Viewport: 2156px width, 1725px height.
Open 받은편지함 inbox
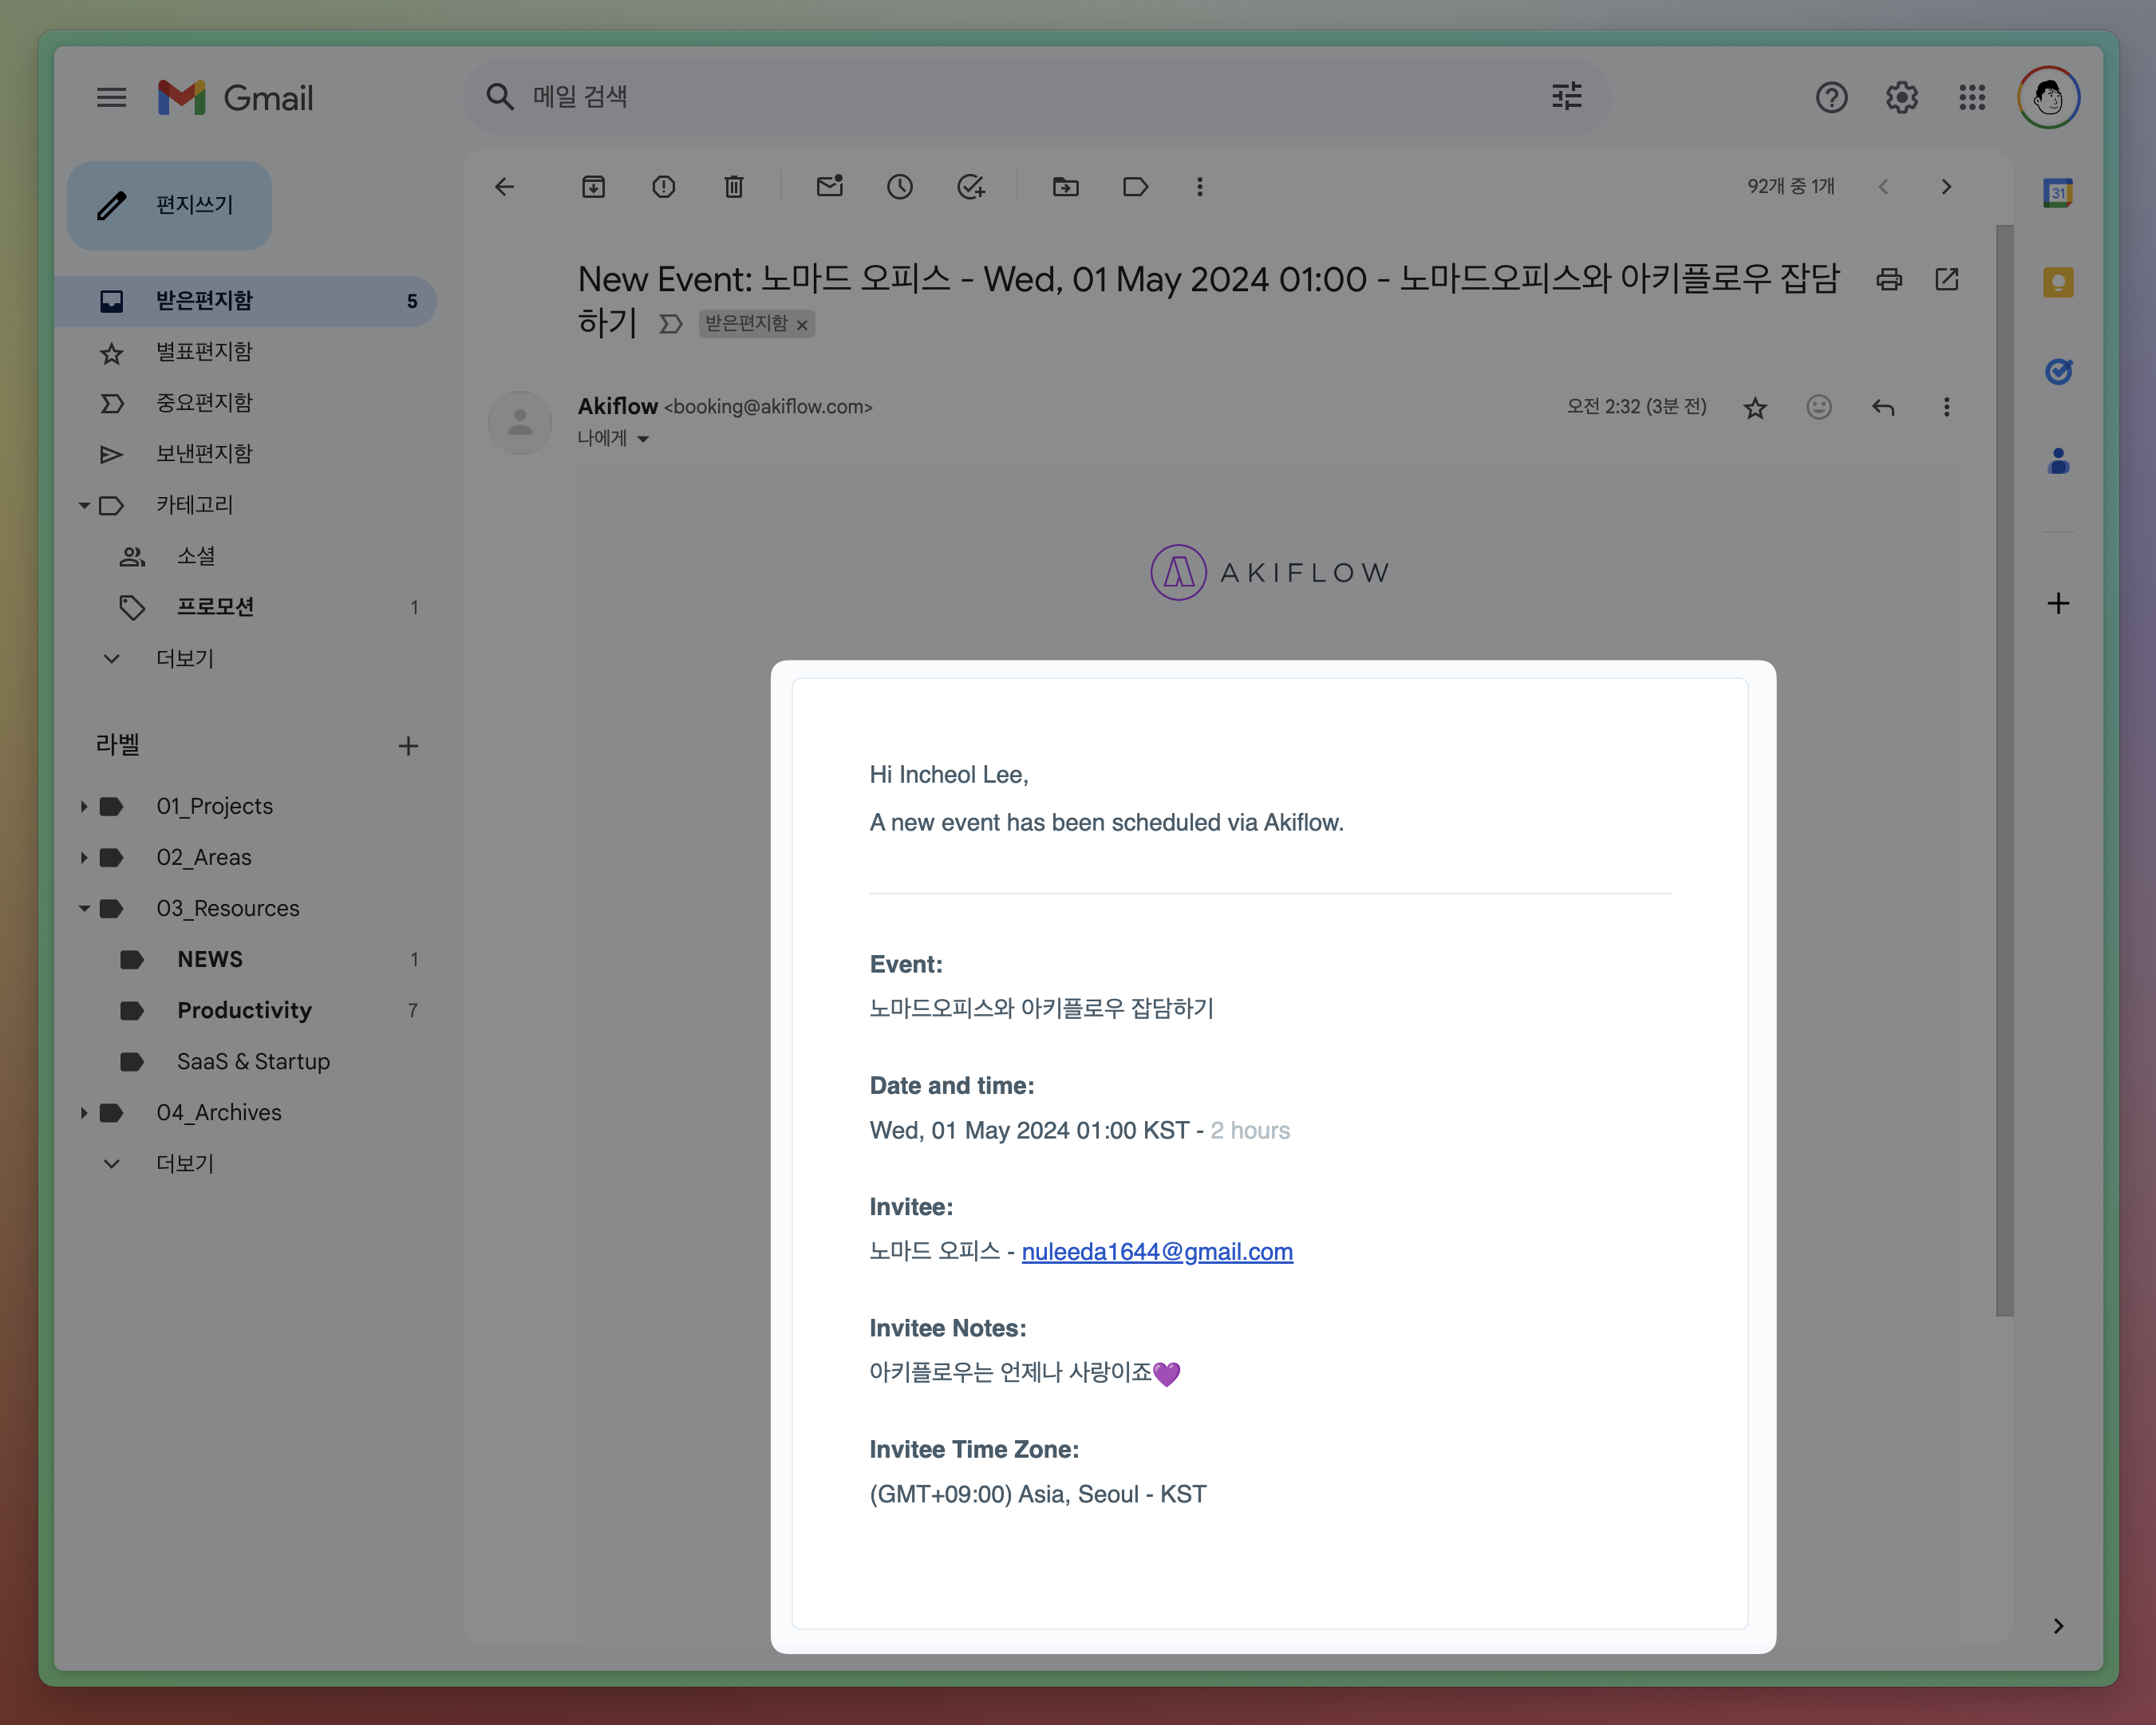point(245,301)
